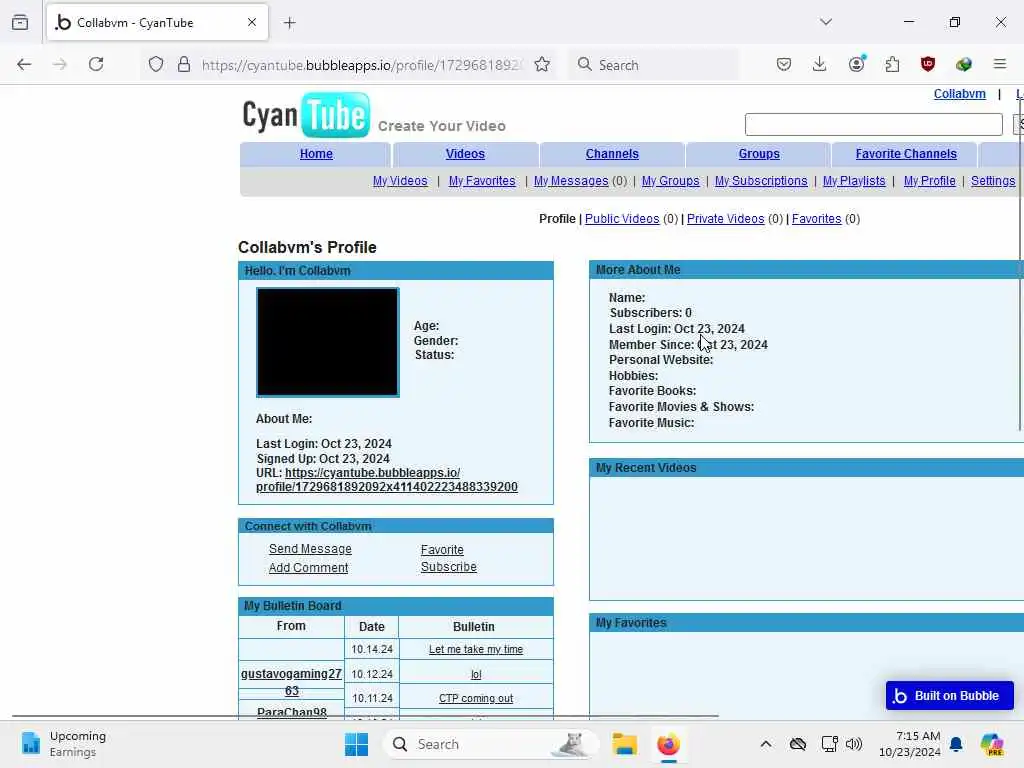Screen dimensions: 1024x768
Task: Open My Favorites link
Action: (482, 181)
